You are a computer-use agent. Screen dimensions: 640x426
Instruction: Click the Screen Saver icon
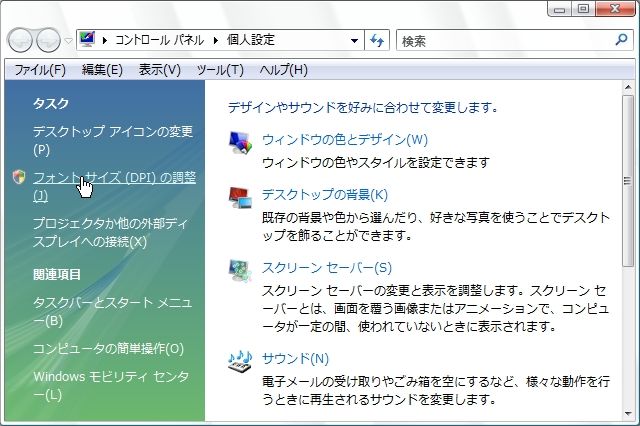pos(240,271)
